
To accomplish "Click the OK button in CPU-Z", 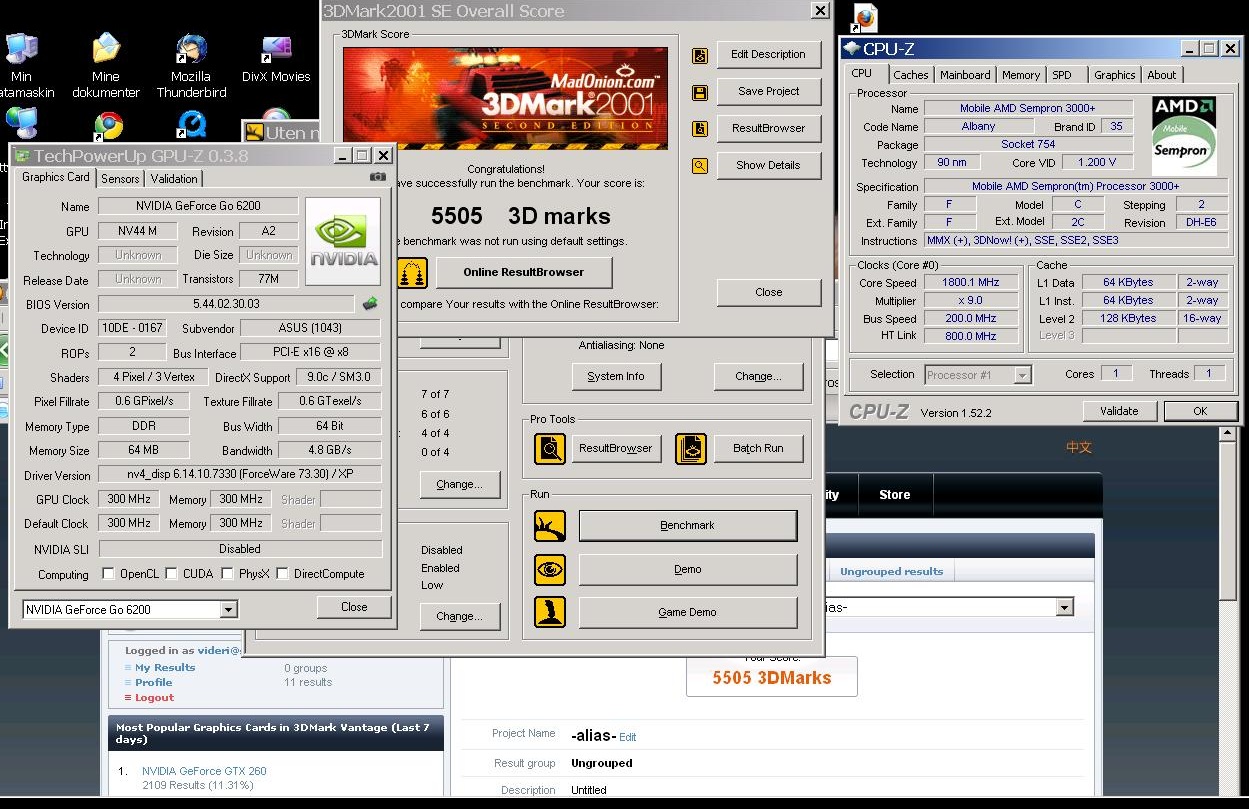I will pos(1200,411).
